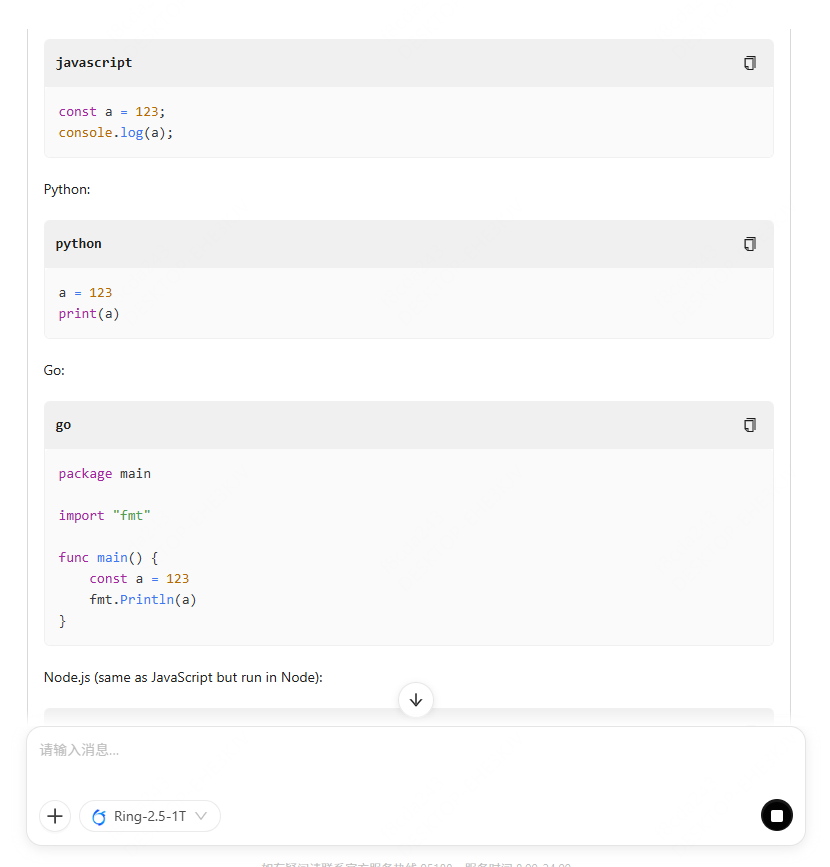Click the Node.js description paragraph
This screenshot has height=867, width=830.
[183, 677]
